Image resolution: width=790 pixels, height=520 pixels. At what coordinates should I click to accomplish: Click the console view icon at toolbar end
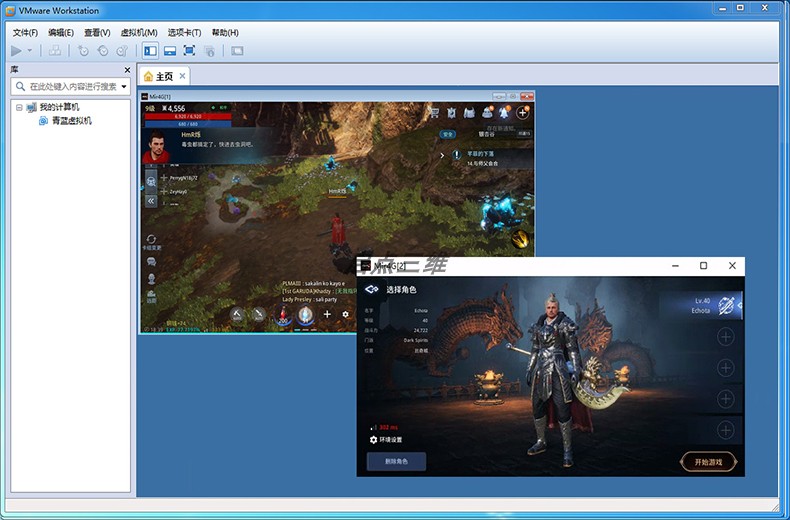(237, 51)
